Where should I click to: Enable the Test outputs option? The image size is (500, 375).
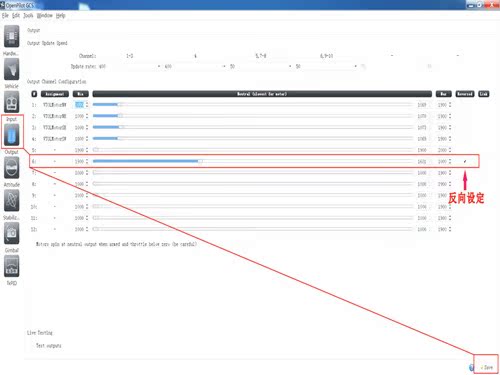tap(48, 346)
